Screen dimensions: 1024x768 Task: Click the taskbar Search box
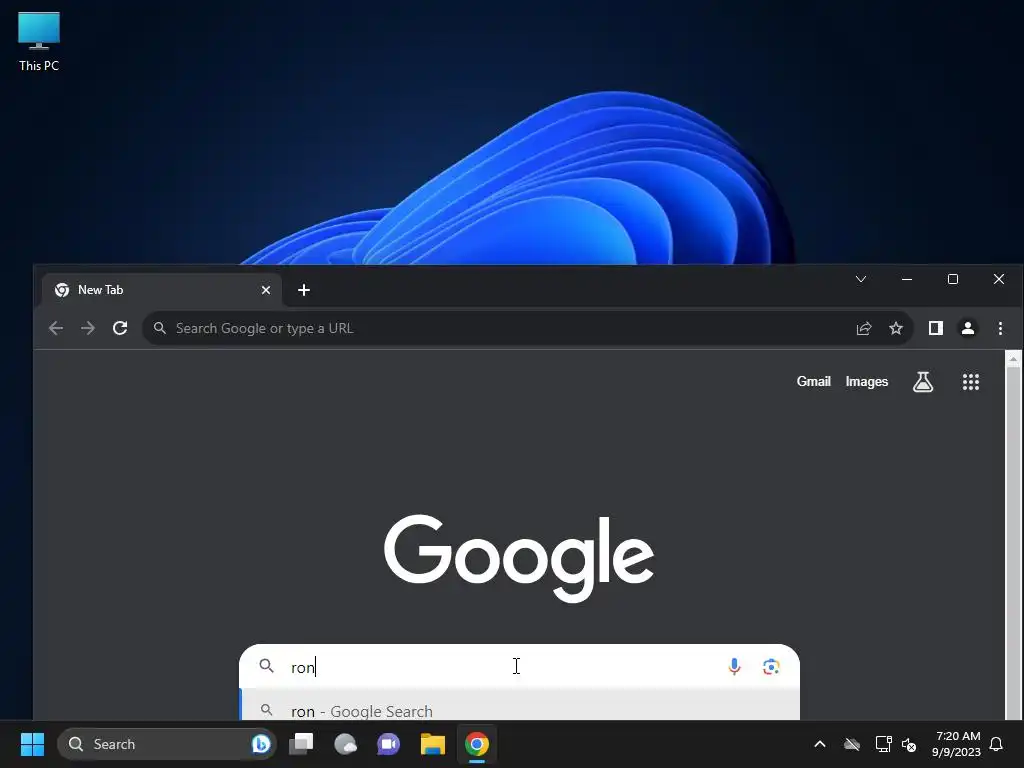pyautogui.click(x=167, y=744)
